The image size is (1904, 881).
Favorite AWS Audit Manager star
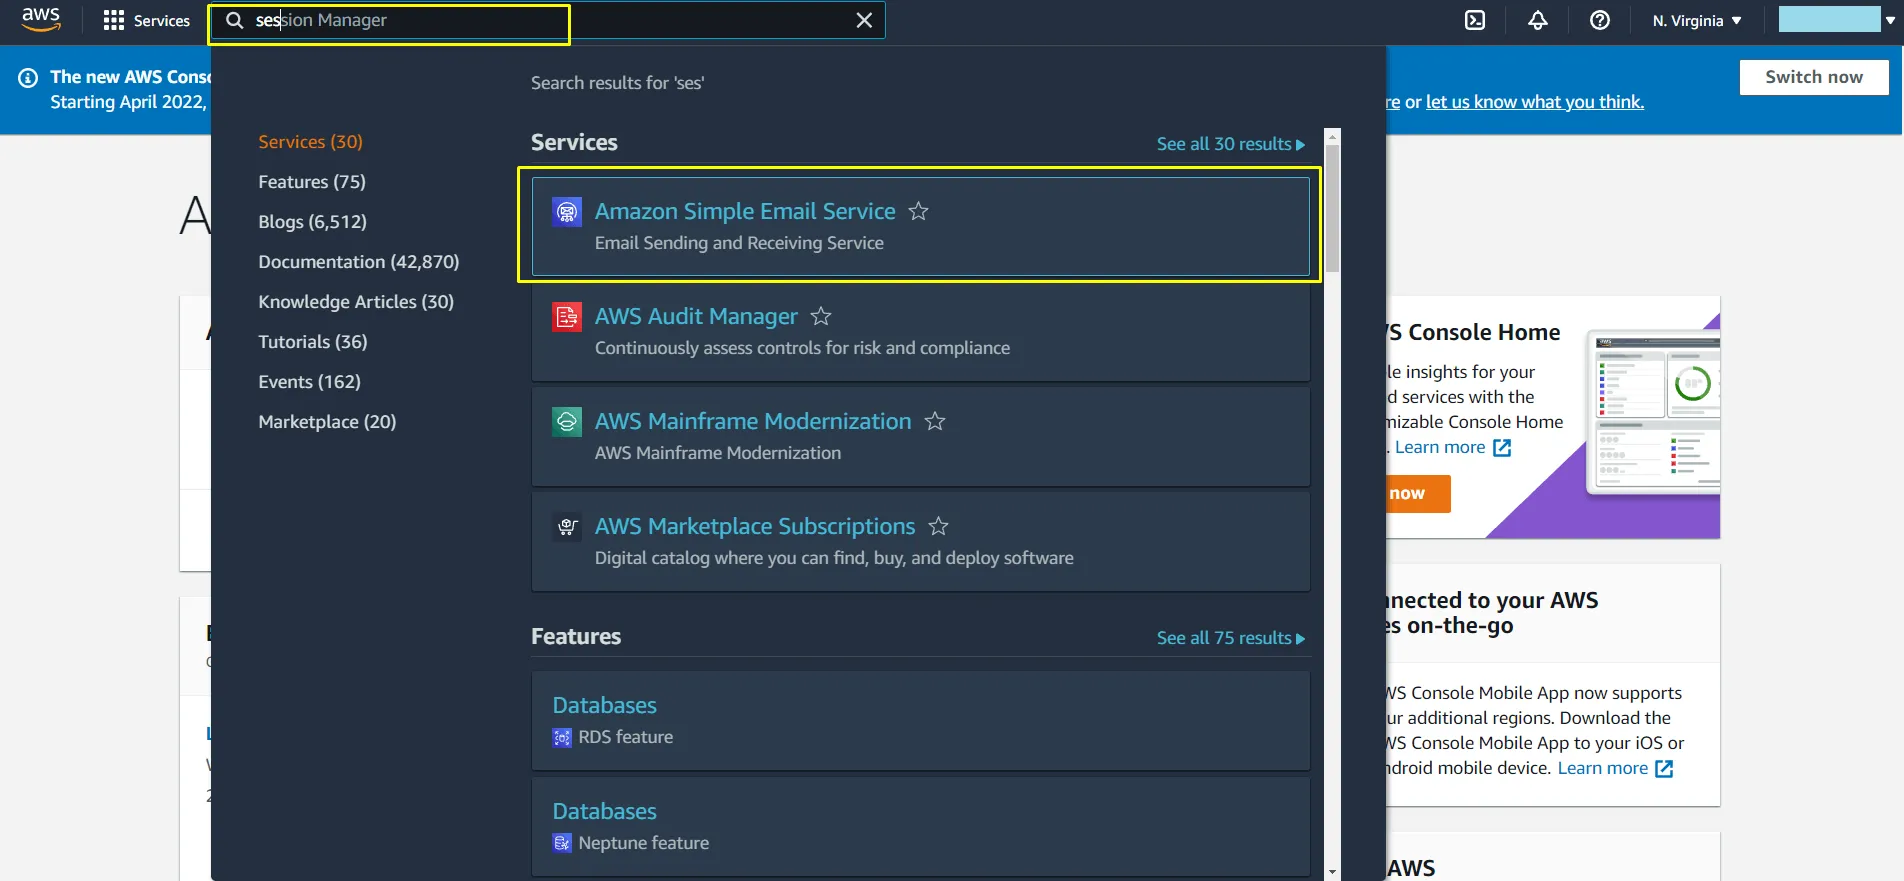pos(821,316)
